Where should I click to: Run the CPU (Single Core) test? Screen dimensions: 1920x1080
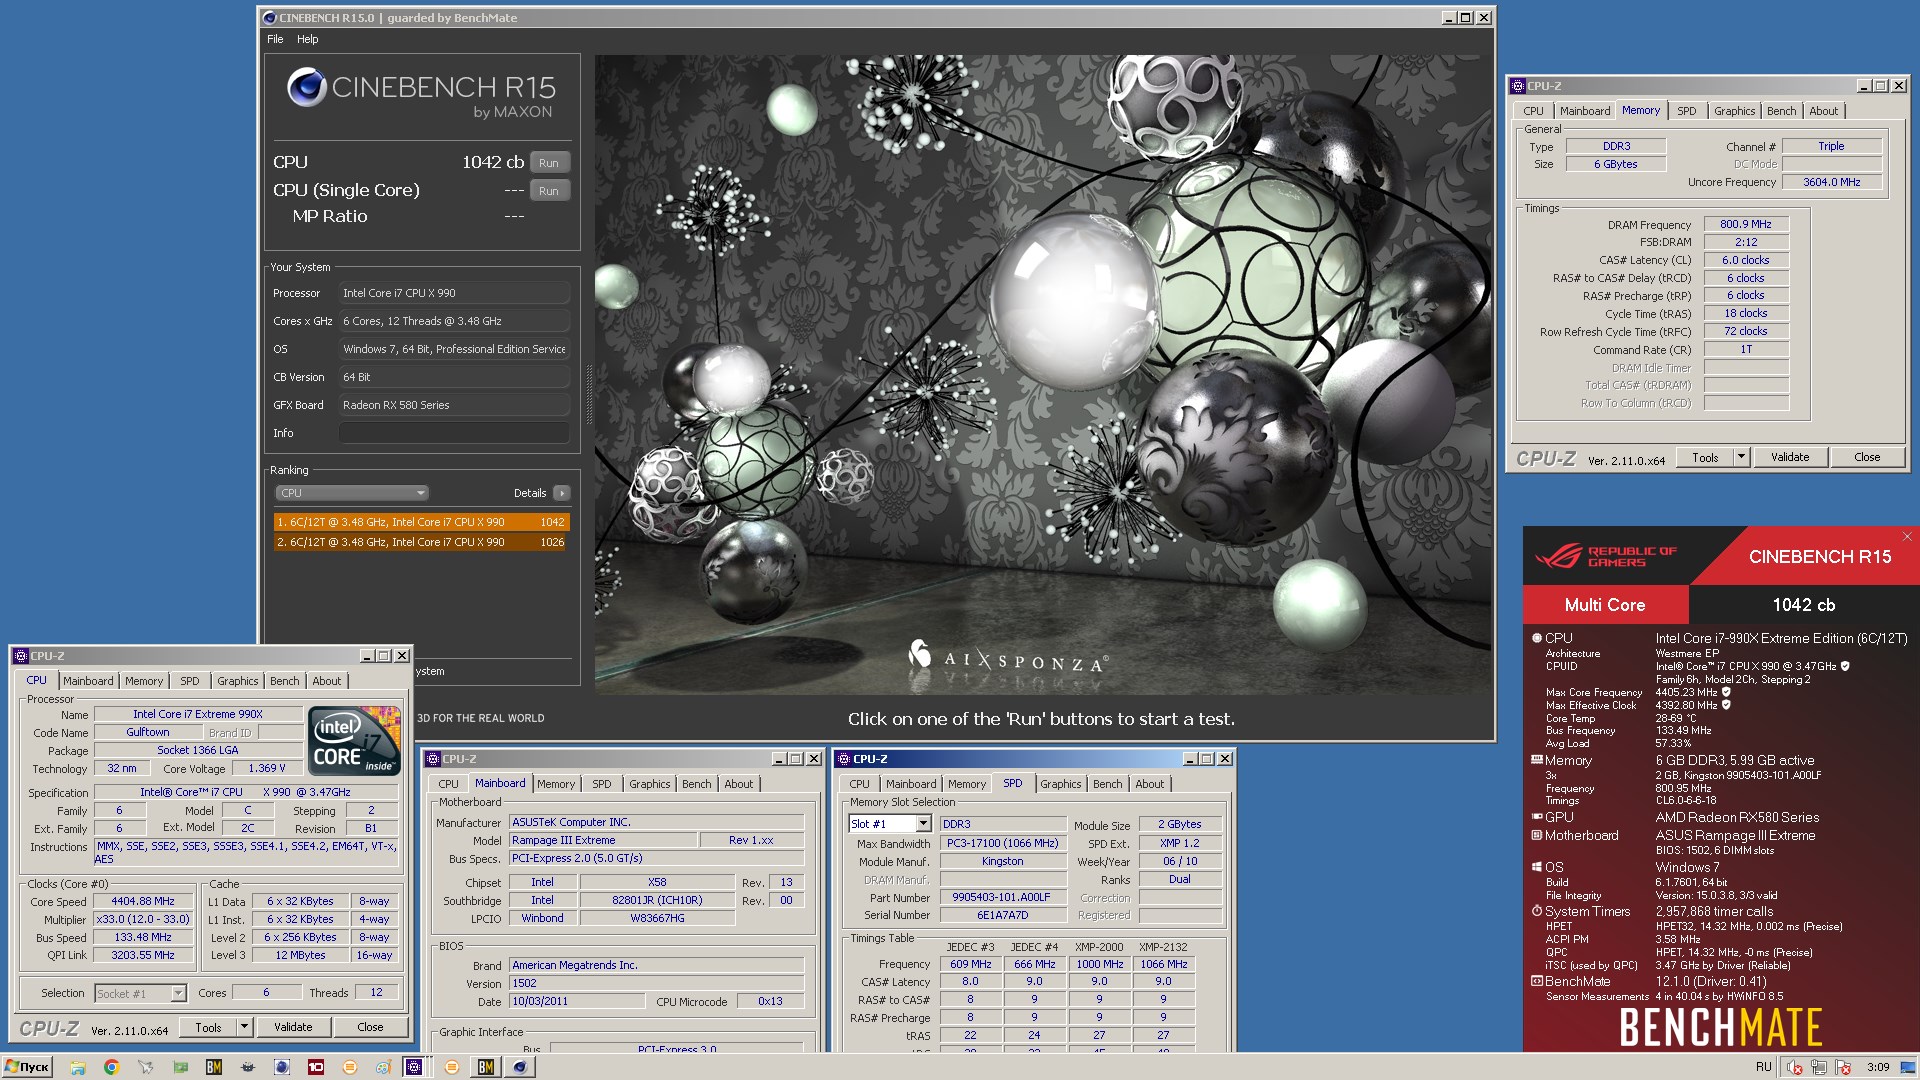point(549,191)
